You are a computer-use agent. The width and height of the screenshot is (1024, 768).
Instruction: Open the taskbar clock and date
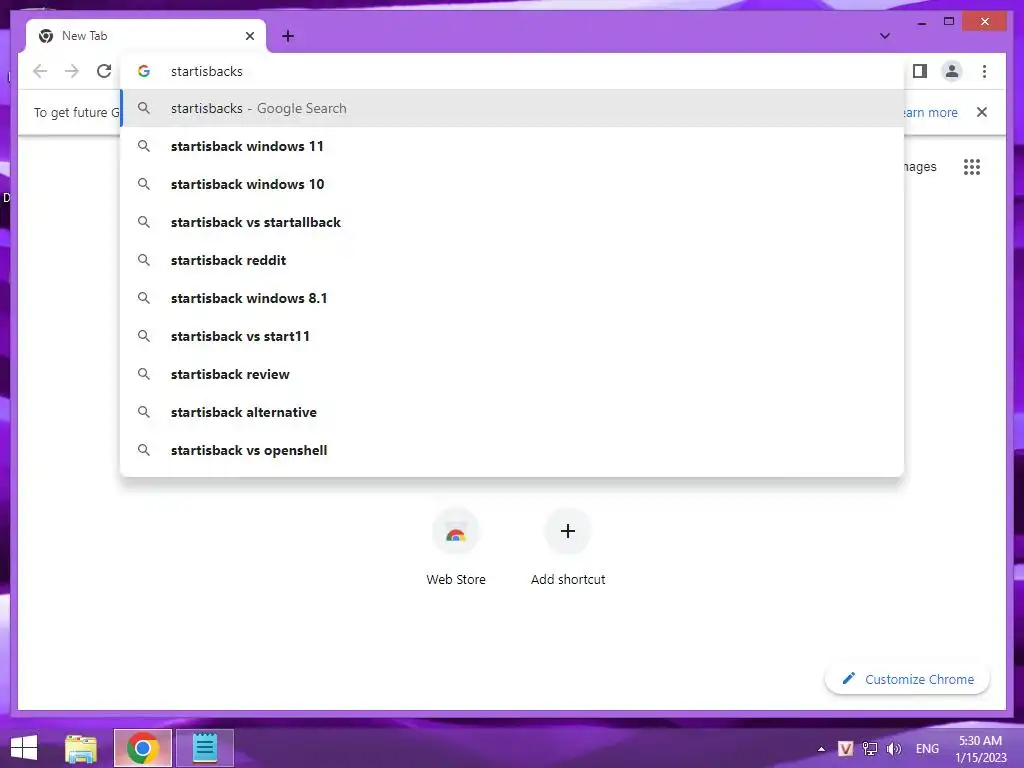(x=980, y=749)
